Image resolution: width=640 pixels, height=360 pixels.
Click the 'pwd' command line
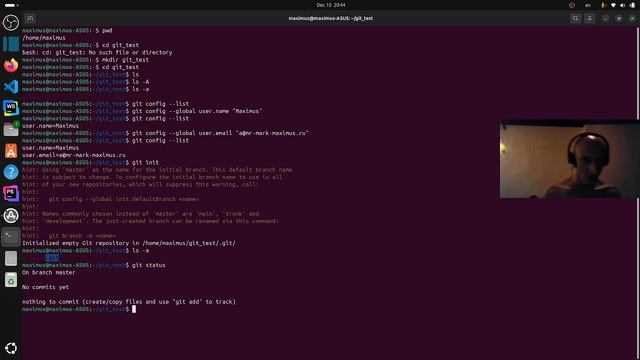click(x=67, y=31)
